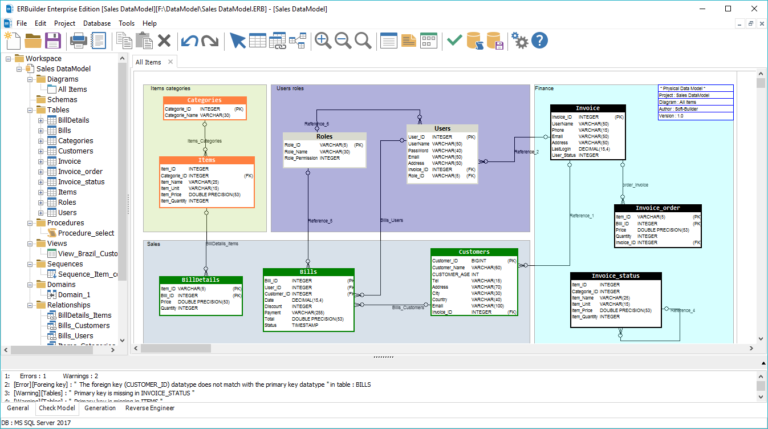Switch to the Generation tab
768x429 pixels.
99,408
